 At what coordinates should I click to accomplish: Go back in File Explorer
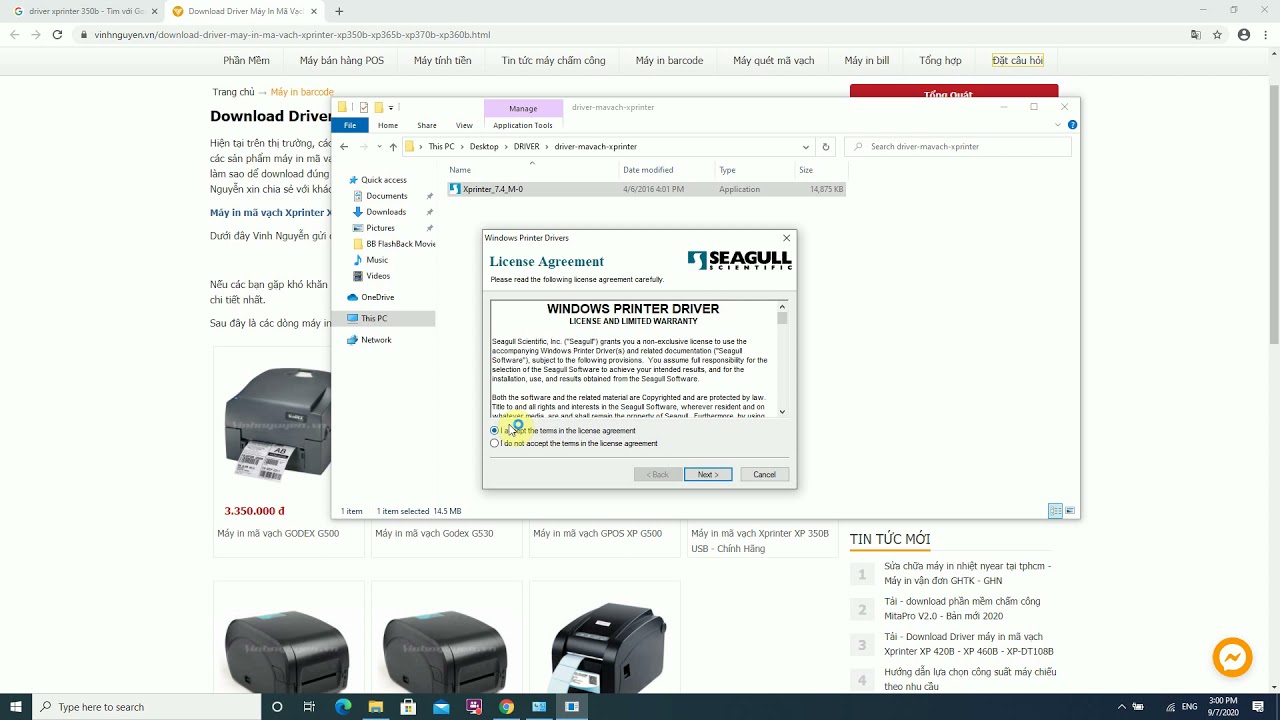(344, 147)
